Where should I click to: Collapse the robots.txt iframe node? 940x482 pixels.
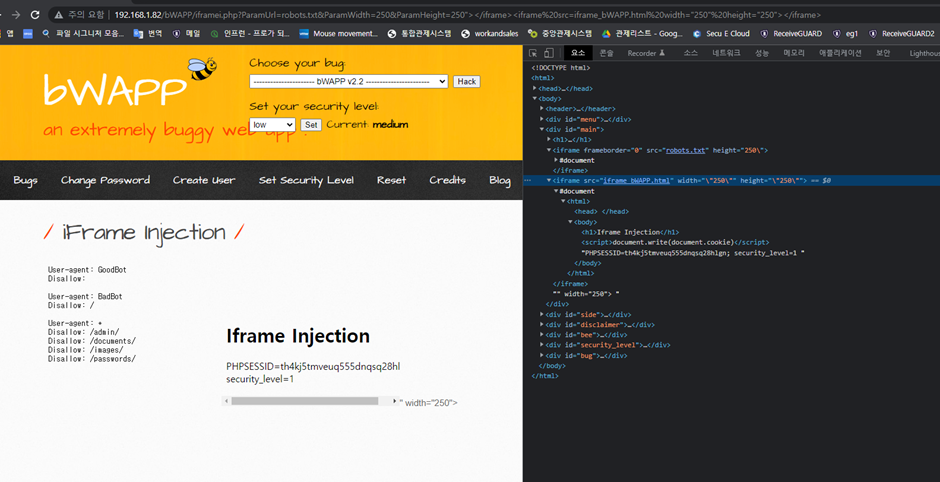pos(549,150)
